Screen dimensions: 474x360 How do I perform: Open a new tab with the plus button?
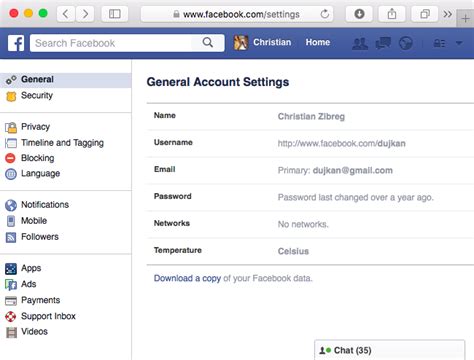[465, 19]
